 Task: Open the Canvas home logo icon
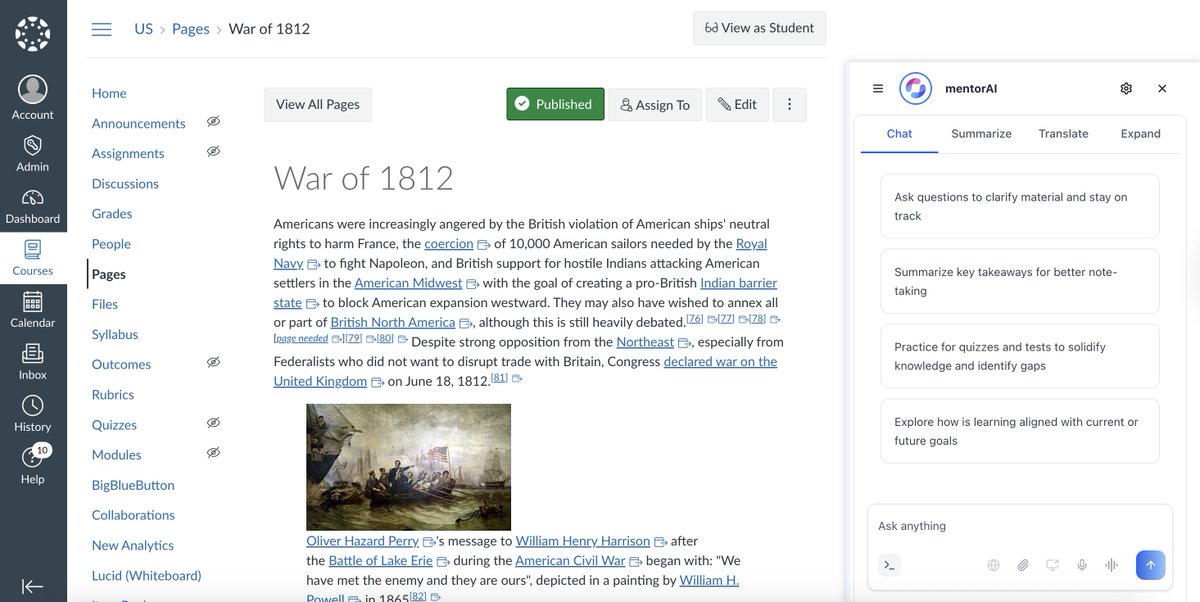pyautogui.click(x=33, y=33)
